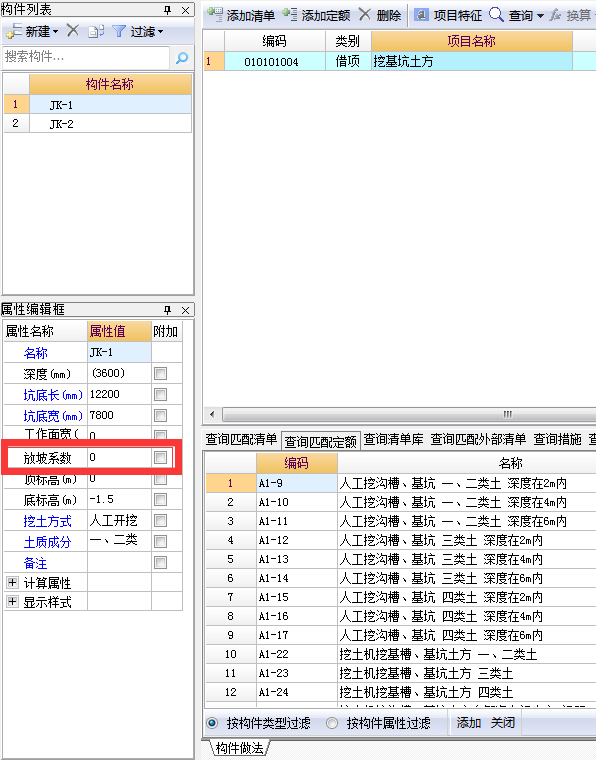Viewport: 596px width, 760px height.
Task: Click the 换算 toolbar button
Action: coord(571,15)
